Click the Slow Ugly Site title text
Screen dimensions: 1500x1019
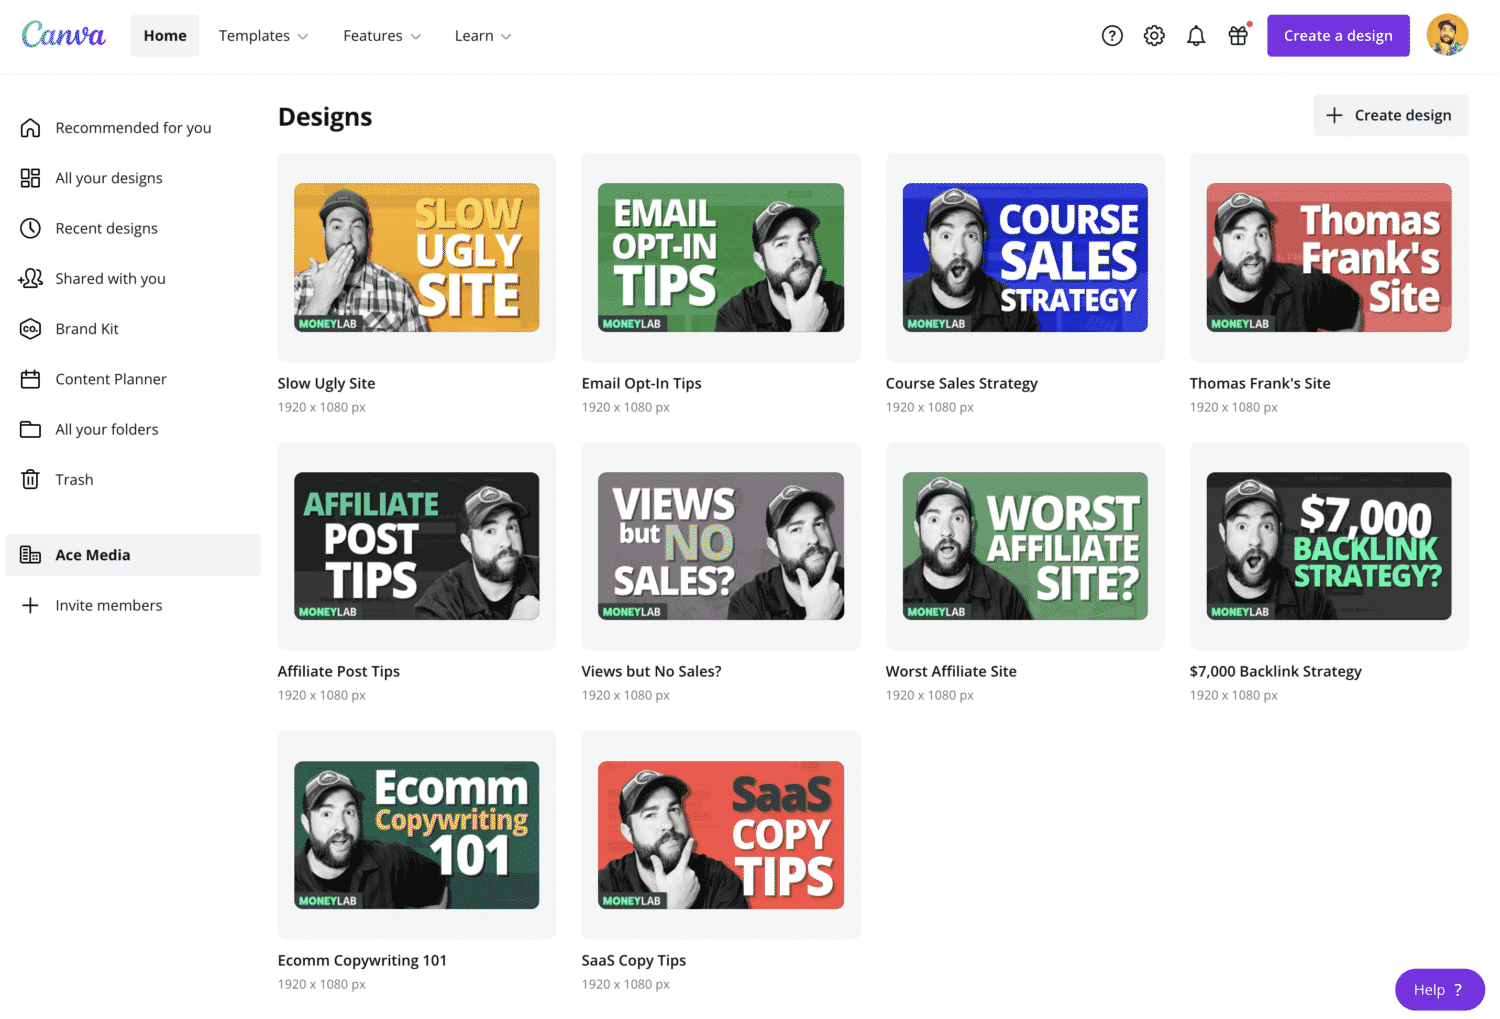pyautogui.click(x=327, y=383)
